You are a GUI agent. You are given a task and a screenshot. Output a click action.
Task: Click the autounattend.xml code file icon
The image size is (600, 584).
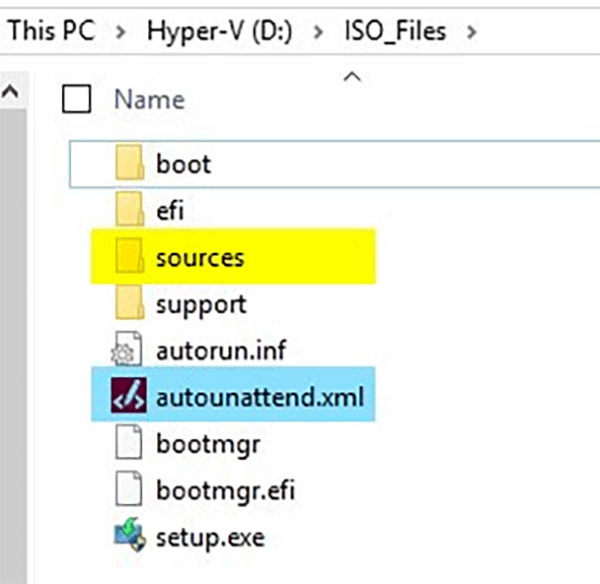coord(129,395)
